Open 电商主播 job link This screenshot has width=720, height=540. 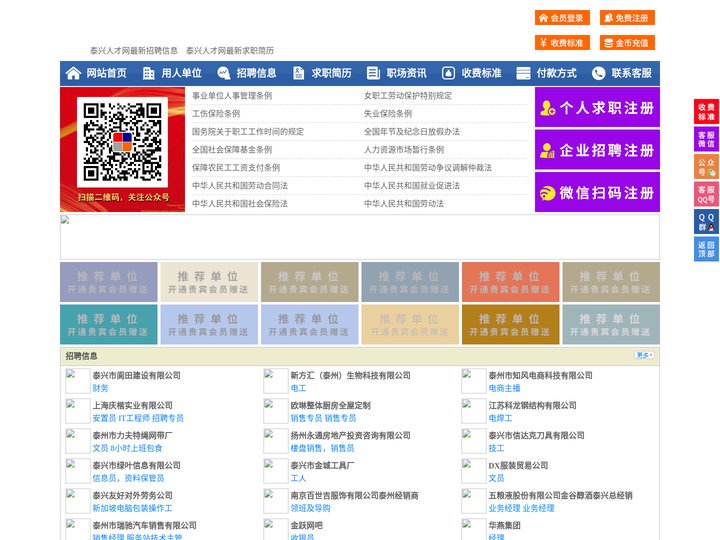pos(504,388)
